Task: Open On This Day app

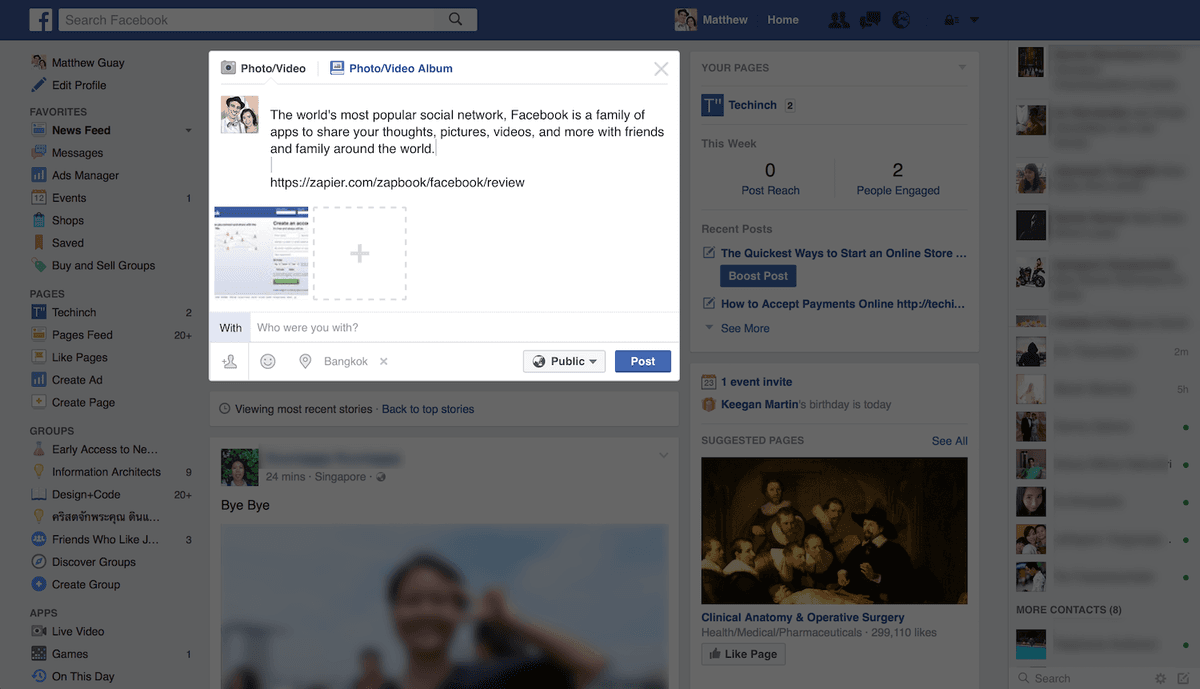Action: [83, 676]
